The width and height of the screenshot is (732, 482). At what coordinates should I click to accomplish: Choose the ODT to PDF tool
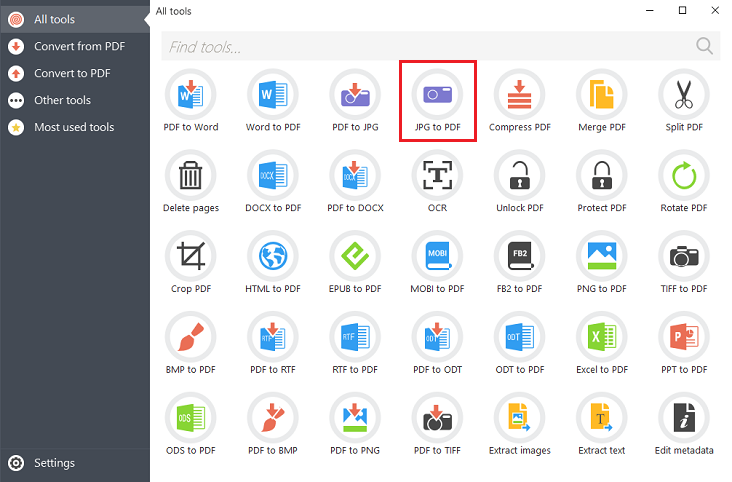point(520,344)
